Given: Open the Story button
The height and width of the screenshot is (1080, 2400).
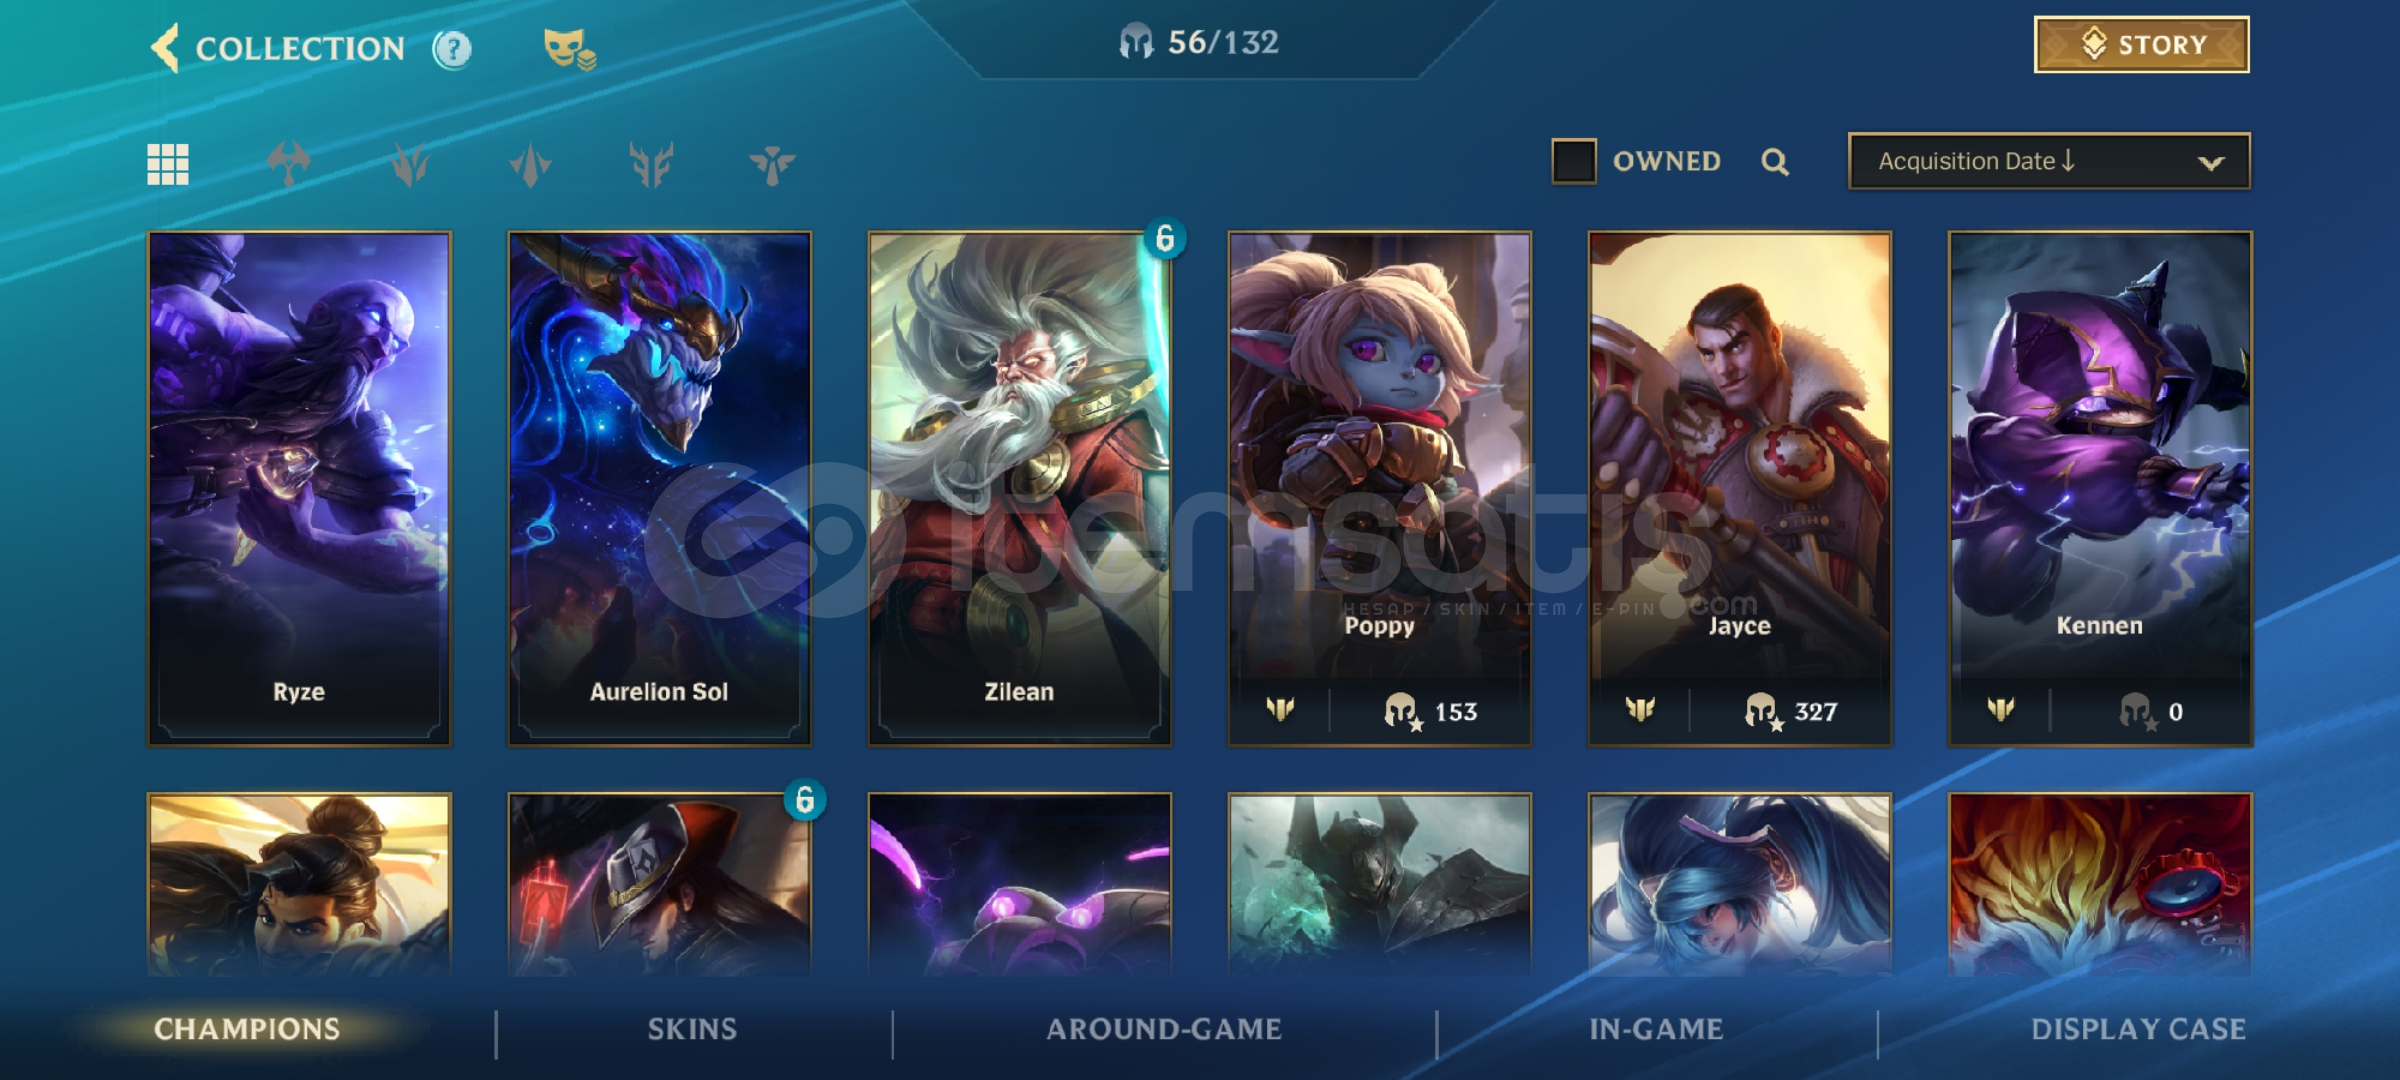Looking at the screenshot, I should coord(2142,45).
